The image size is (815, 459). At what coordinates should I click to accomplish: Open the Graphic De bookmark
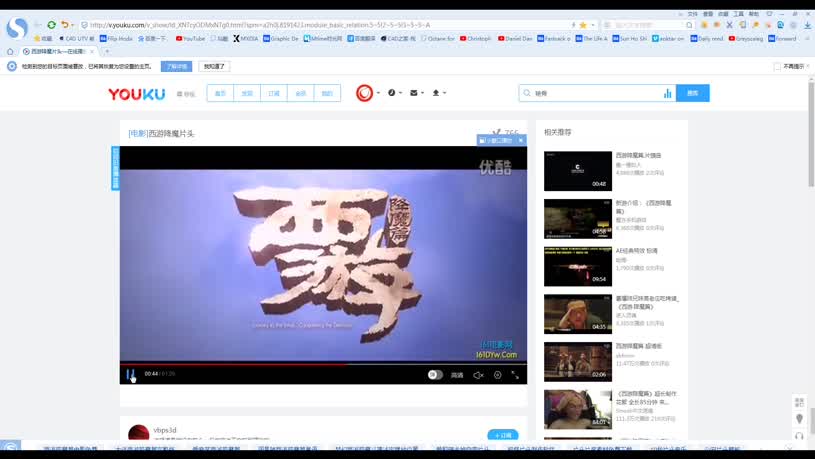[x=281, y=38]
